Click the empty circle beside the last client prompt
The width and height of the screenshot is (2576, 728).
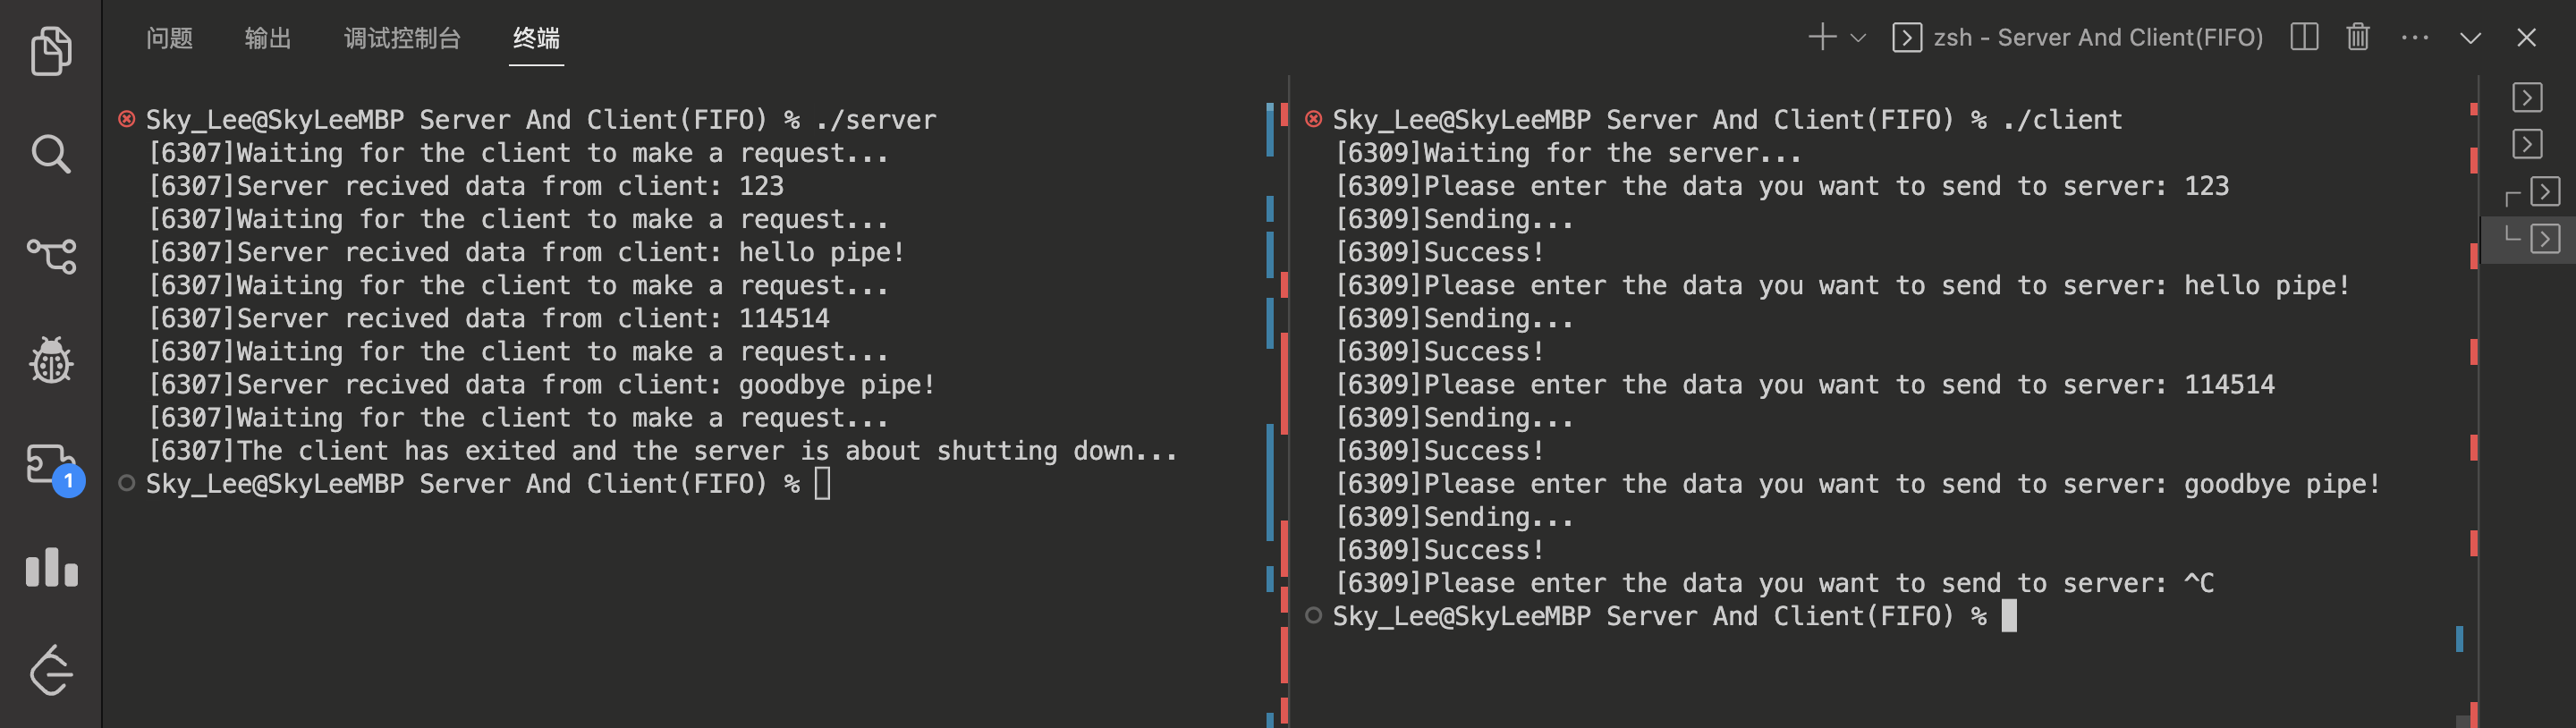[x=1313, y=615]
